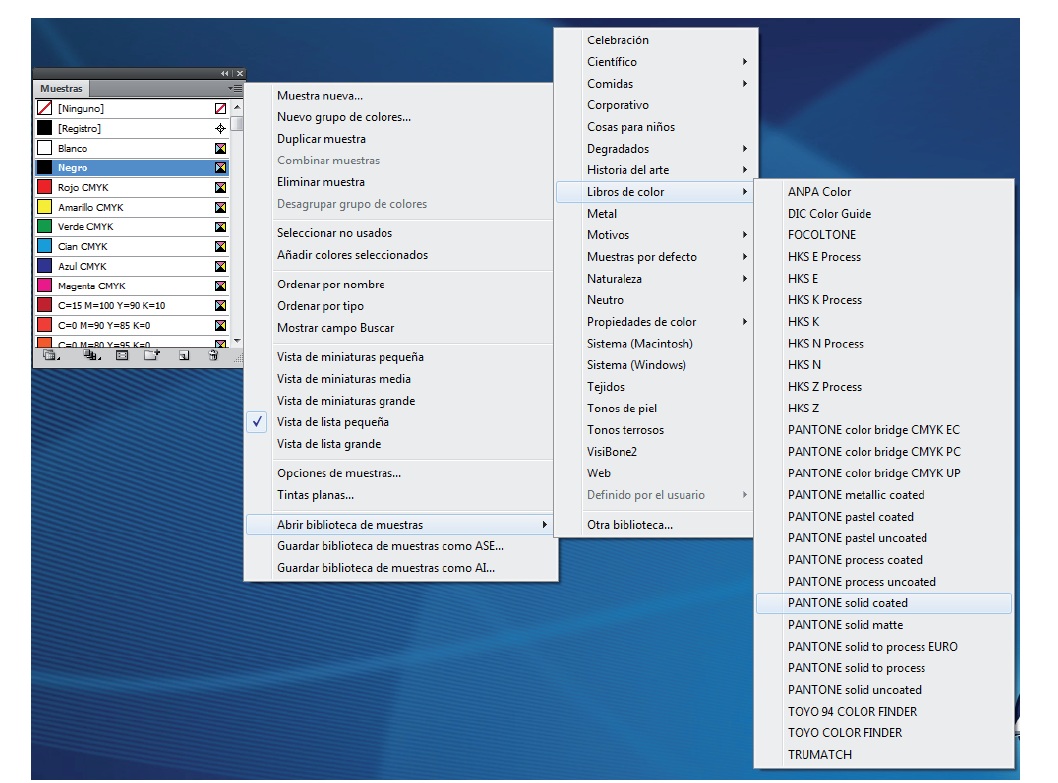Open the Muestras panel flyout menu icon
The width and height of the screenshot is (1058, 783).
pos(235,89)
